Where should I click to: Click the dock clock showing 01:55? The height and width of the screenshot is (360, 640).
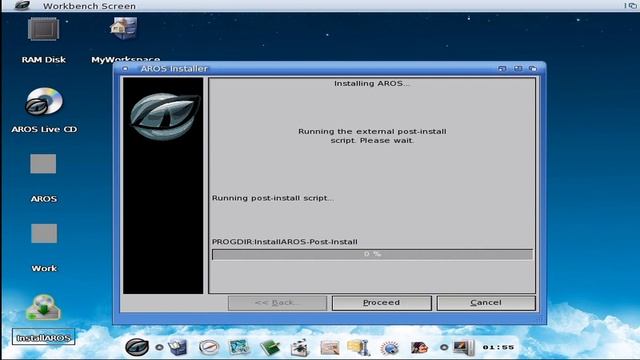(x=498, y=347)
